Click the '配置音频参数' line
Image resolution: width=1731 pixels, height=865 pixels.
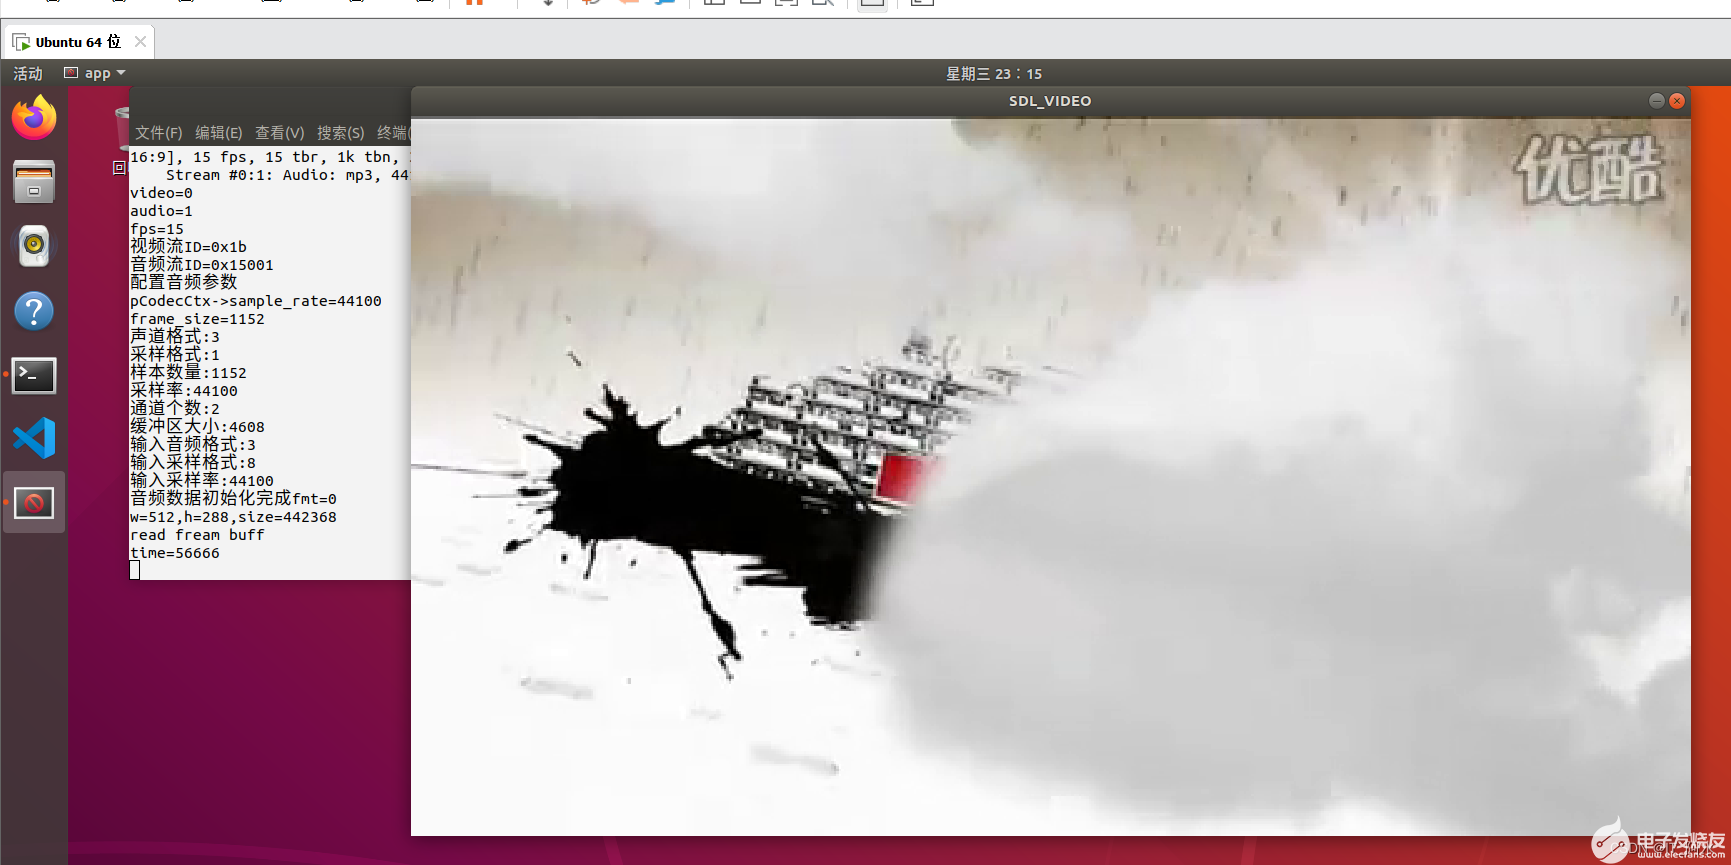(x=184, y=283)
